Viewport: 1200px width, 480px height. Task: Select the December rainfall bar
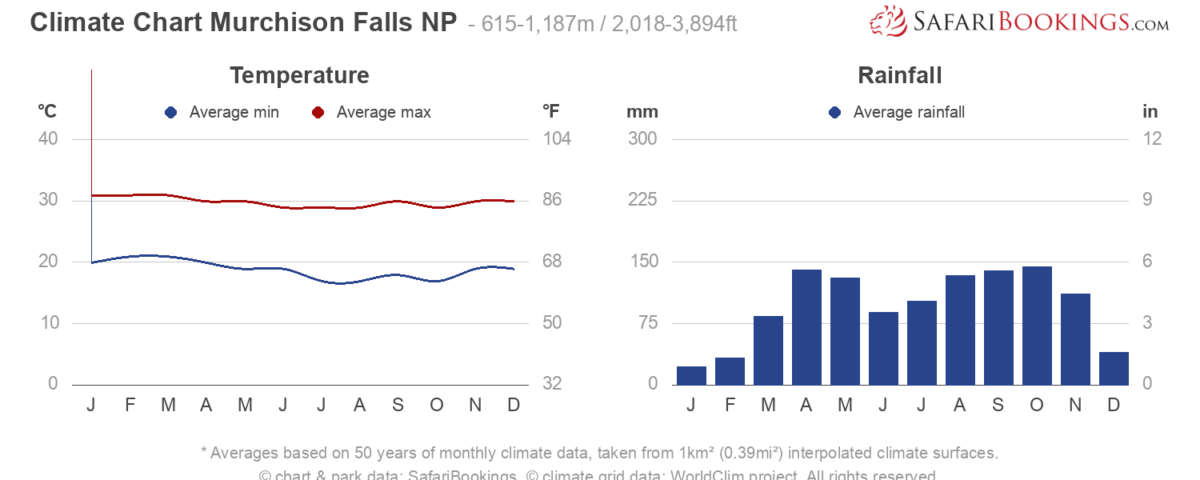coord(1114,368)
